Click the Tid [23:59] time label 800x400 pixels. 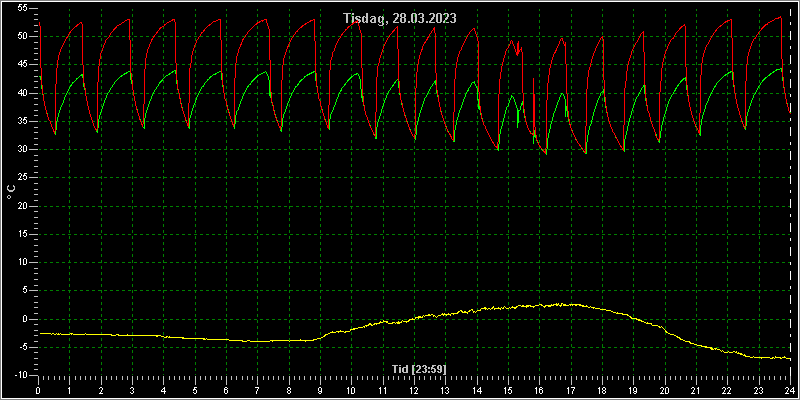point(419,369)
